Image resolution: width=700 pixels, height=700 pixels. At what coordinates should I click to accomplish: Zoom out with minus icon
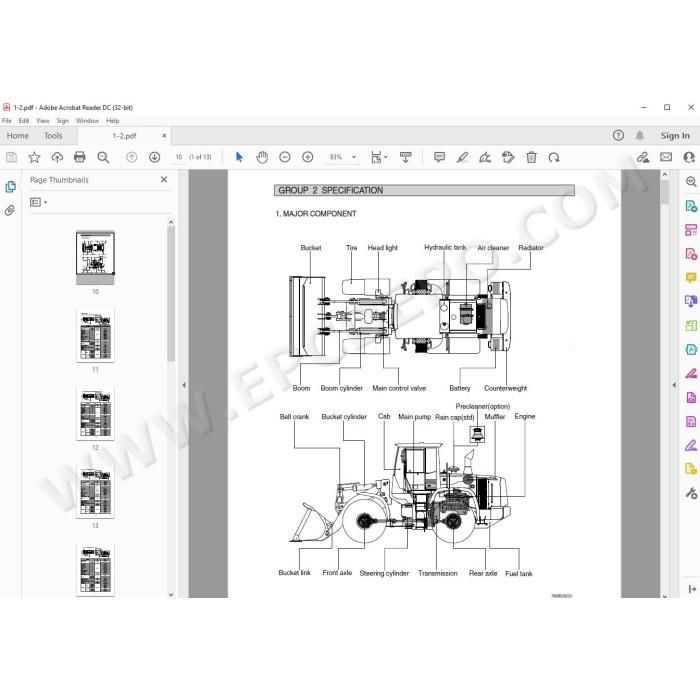click(284, 157)
